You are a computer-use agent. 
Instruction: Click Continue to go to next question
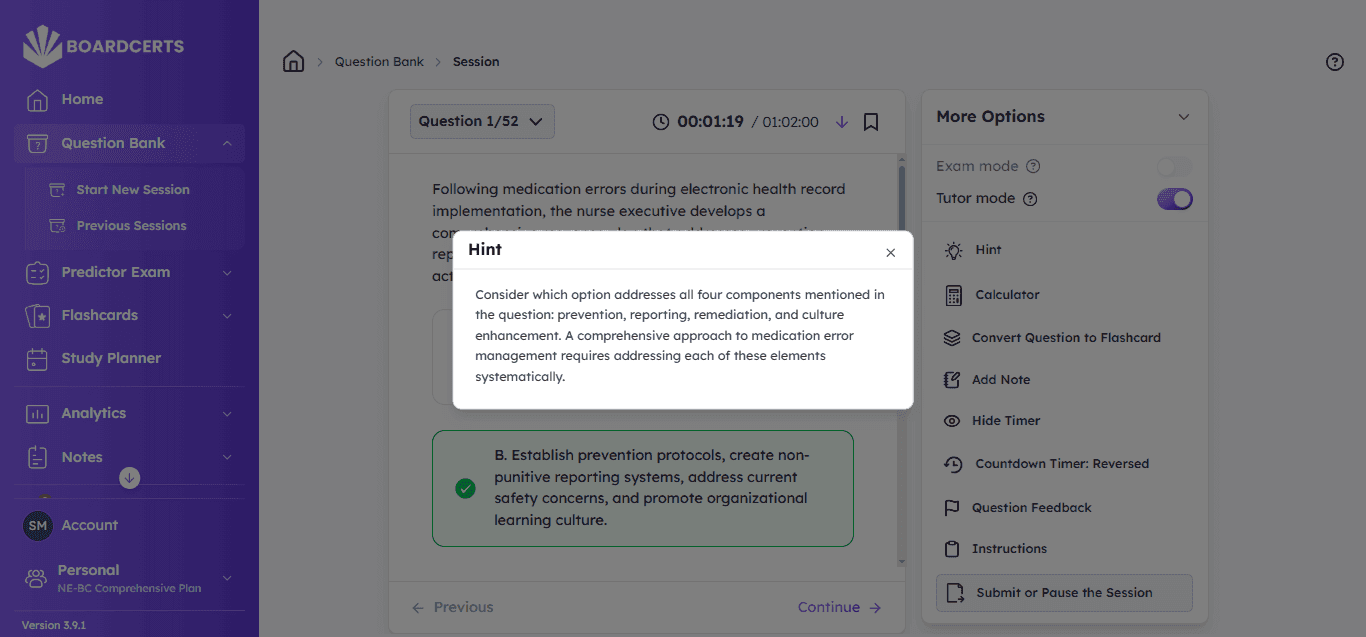coord(839,607)
